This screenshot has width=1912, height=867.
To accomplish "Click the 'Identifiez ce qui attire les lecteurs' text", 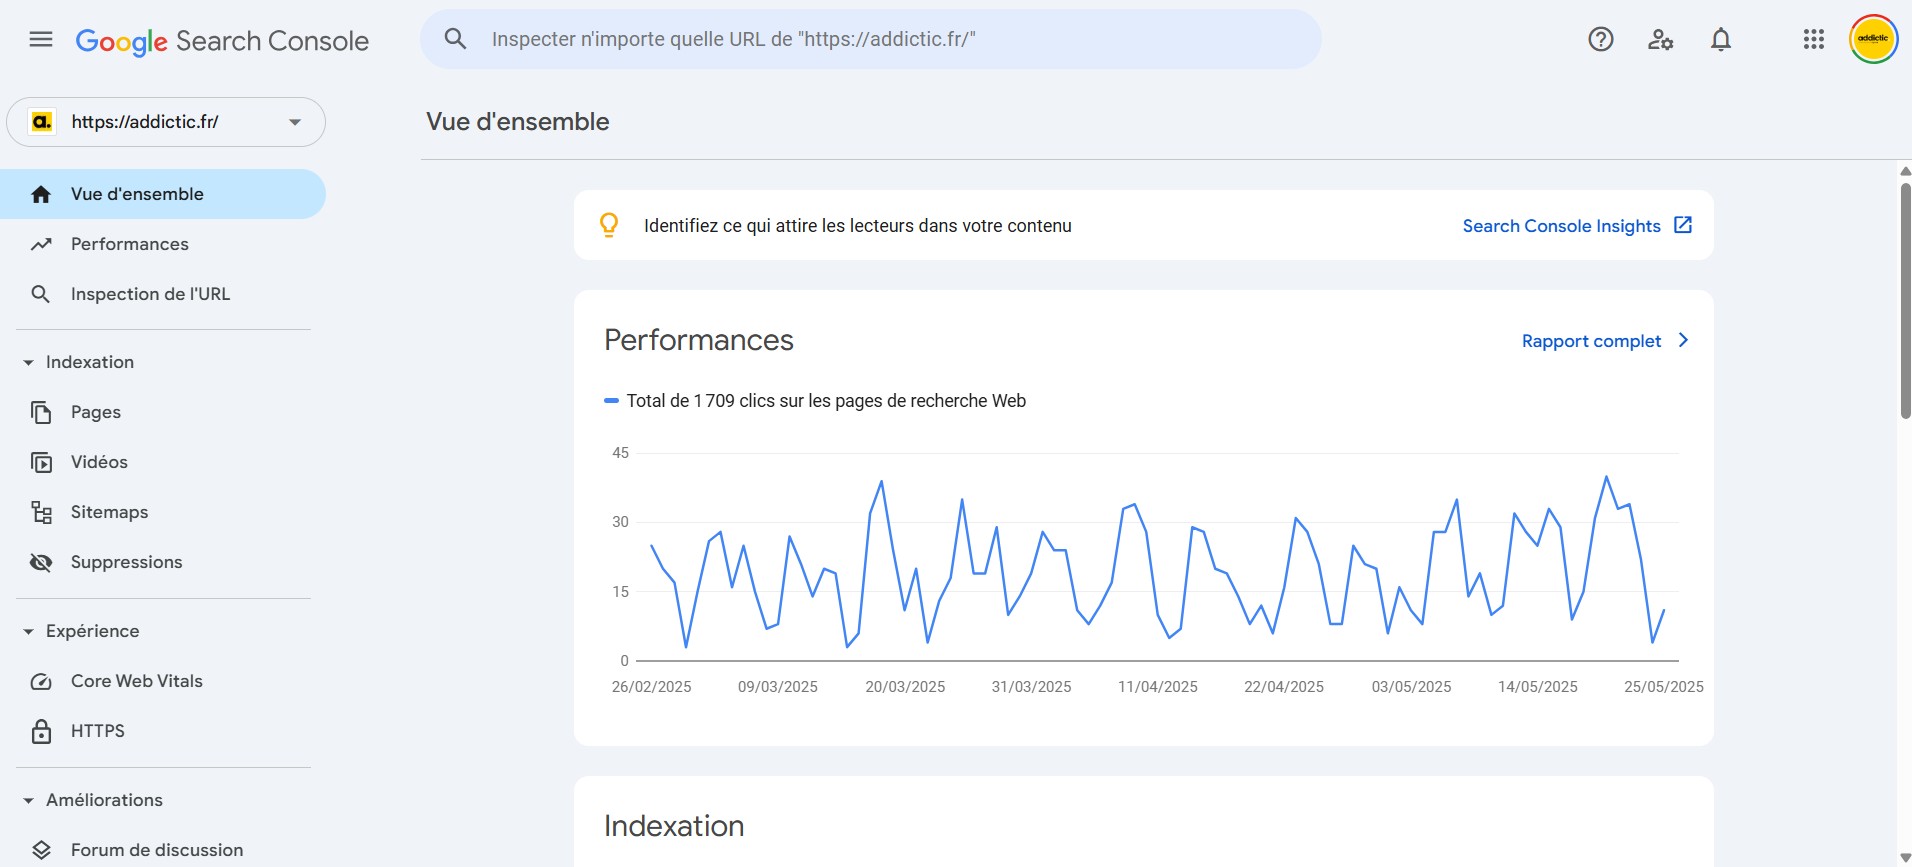I will pyautogui.click(x=857, y=226).
